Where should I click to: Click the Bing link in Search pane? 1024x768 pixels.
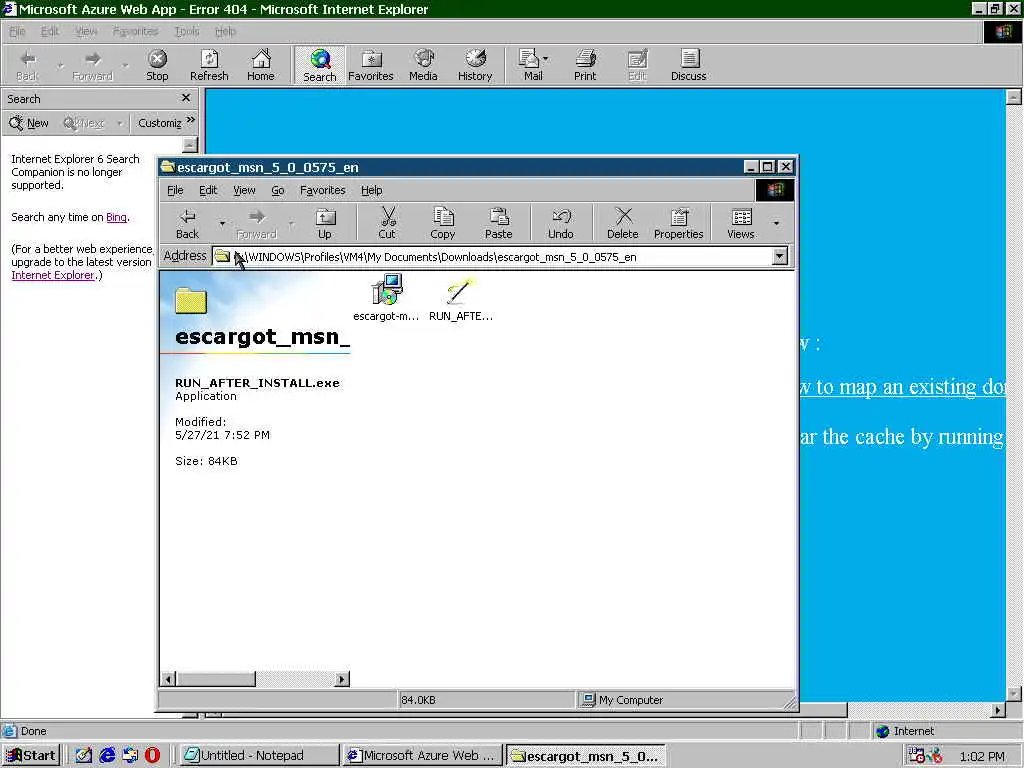(x=116, y=217)
